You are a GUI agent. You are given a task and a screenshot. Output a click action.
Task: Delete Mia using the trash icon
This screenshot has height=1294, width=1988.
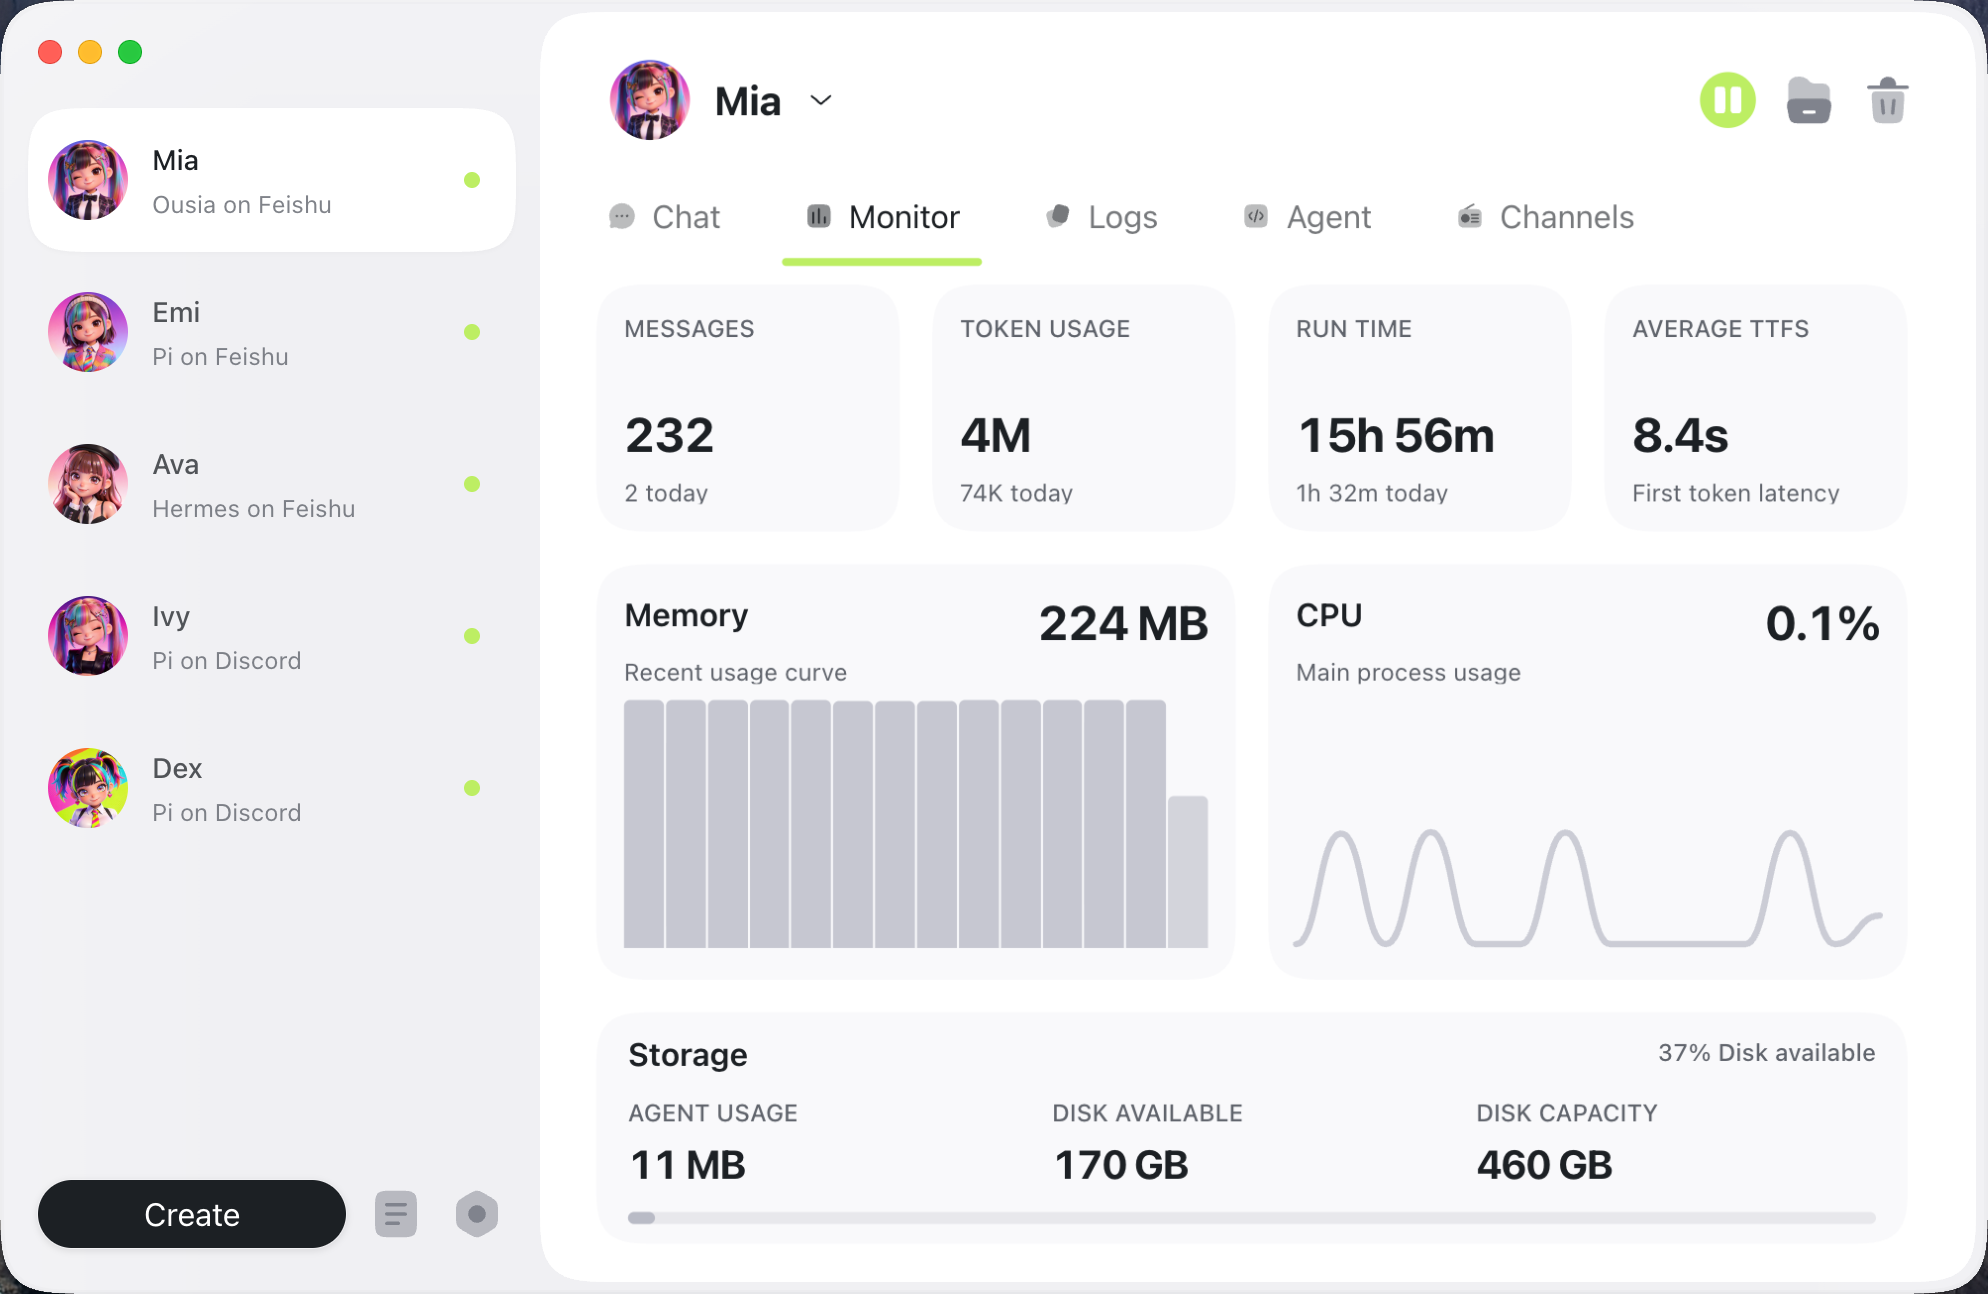pos(1887,101)
